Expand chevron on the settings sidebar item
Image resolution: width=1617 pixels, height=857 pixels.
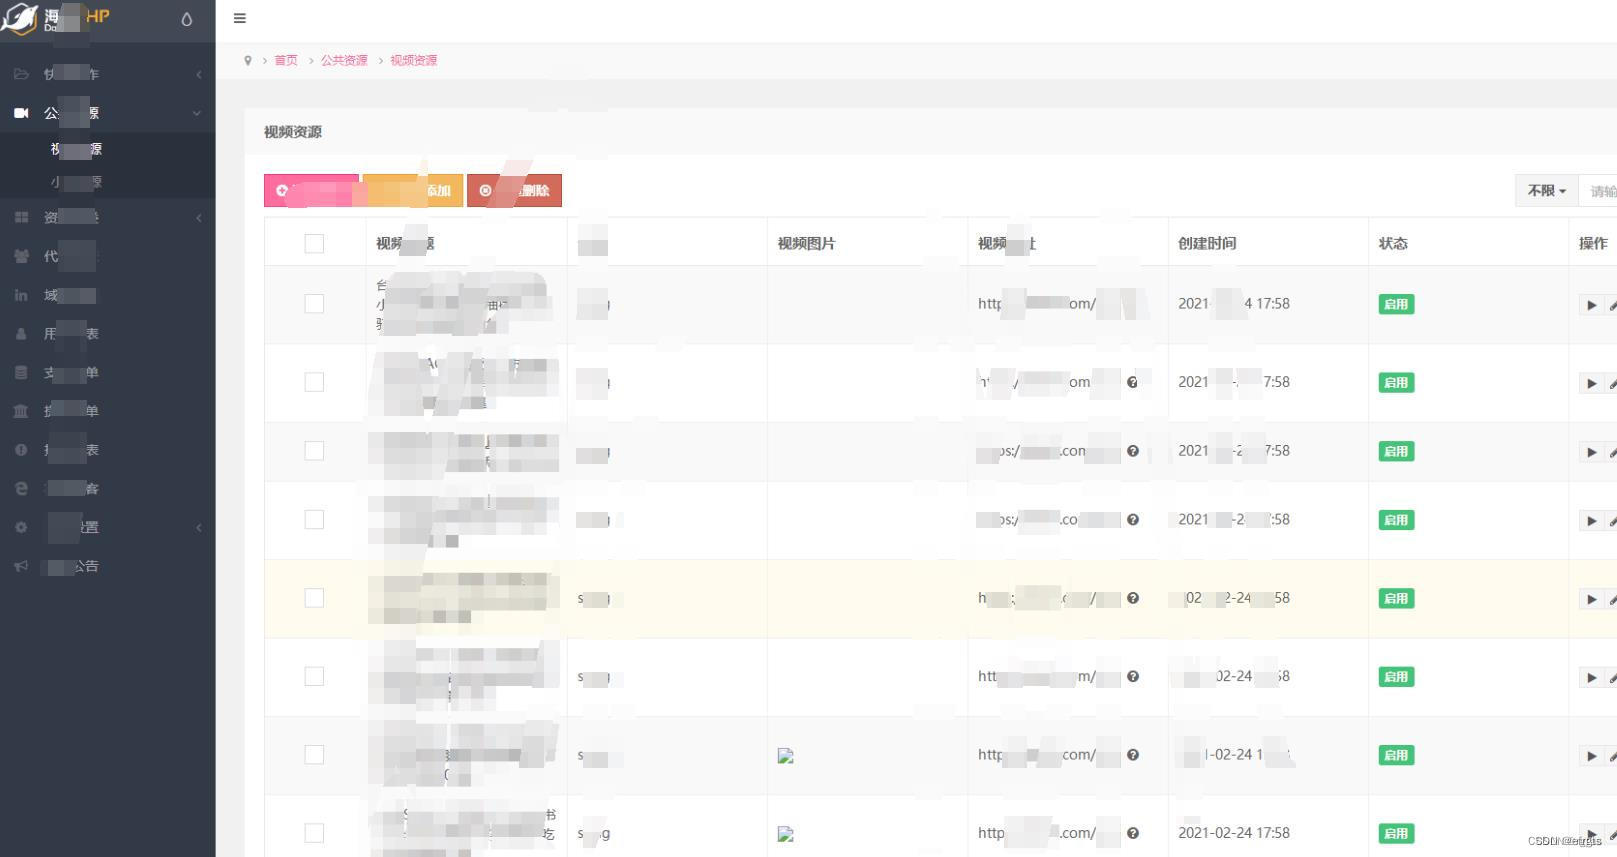pyautogui.click(x=198, y=527)
